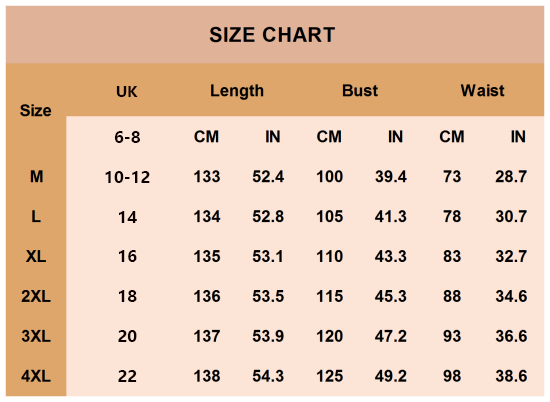Click the UK size 10-12 cell

tap(127, 177)
